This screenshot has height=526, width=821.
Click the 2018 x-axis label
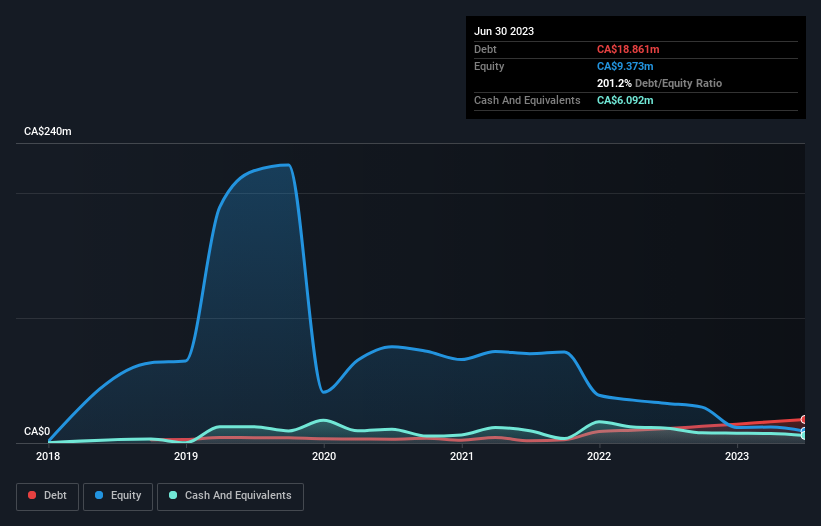48,456
